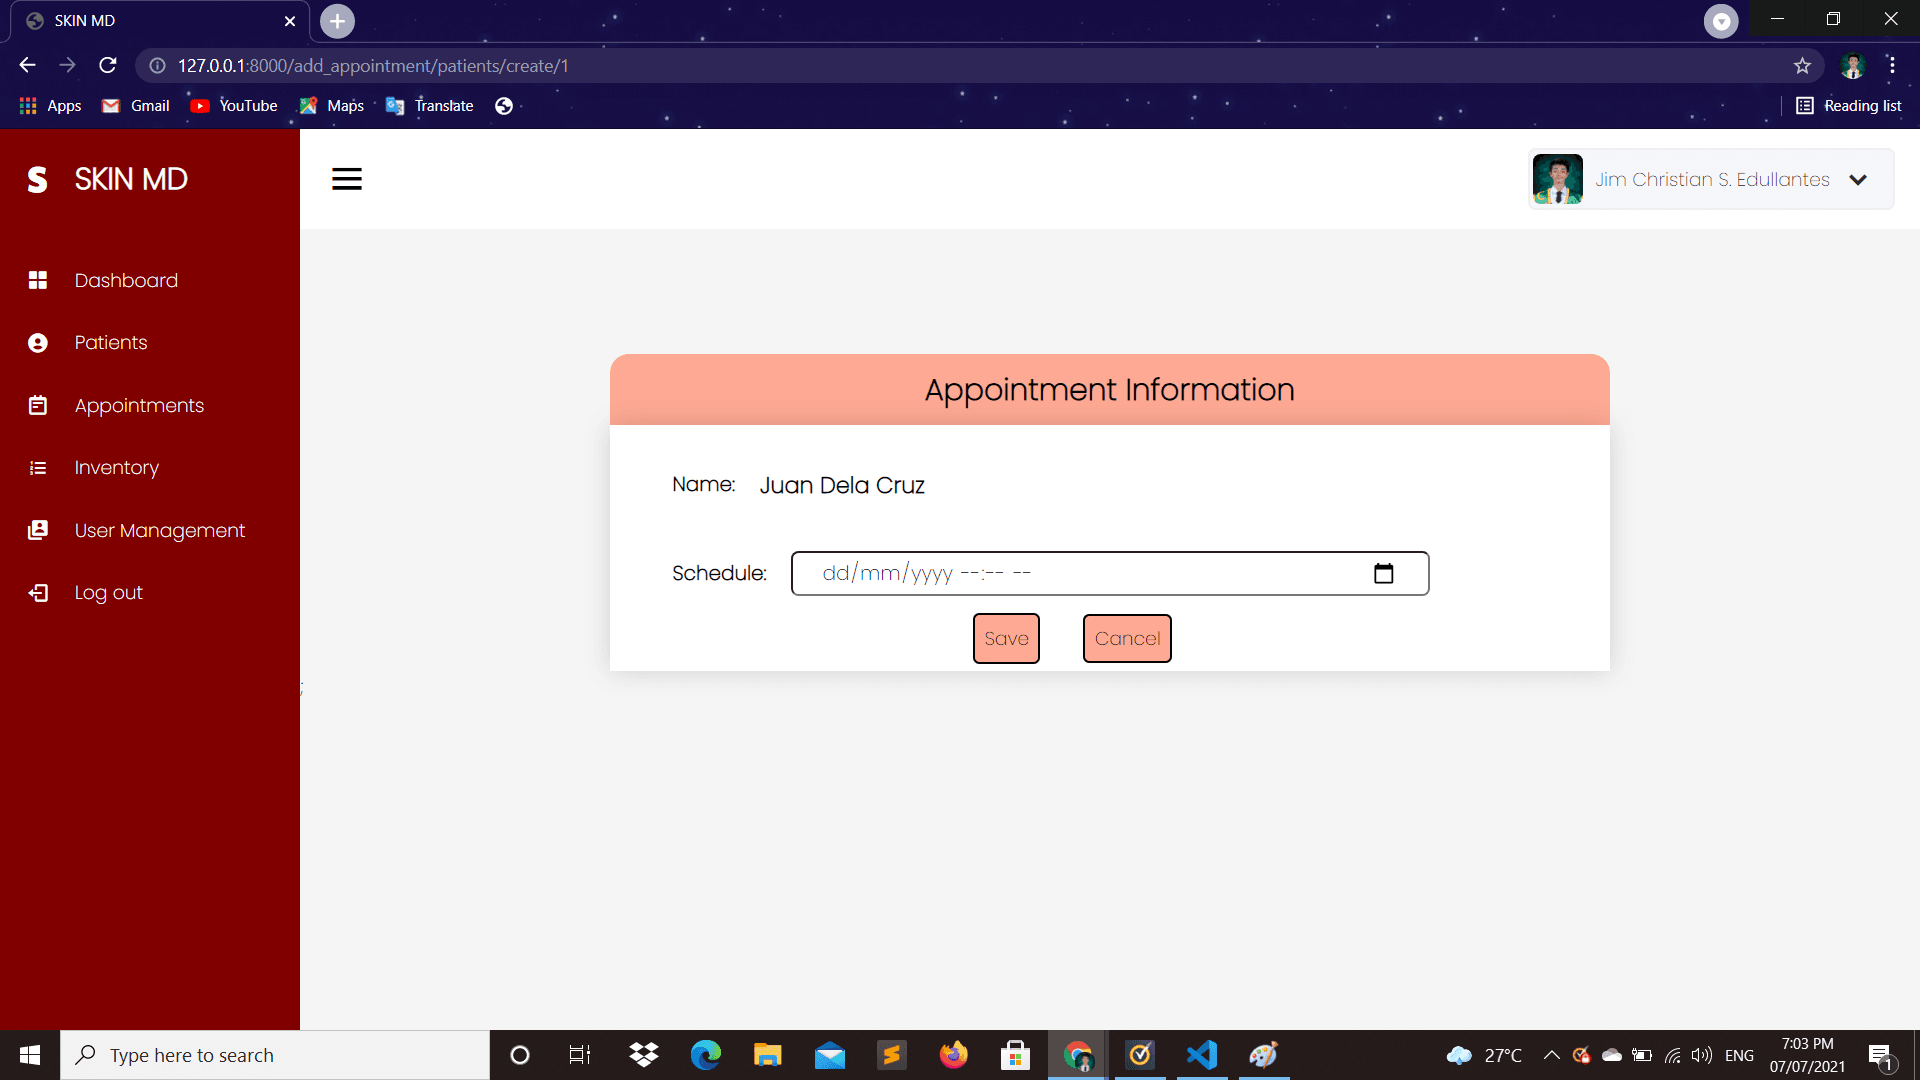This screenshot has width=1920, height=1080.
Task: Open the Reading list
Action: tap(1849, 105)
